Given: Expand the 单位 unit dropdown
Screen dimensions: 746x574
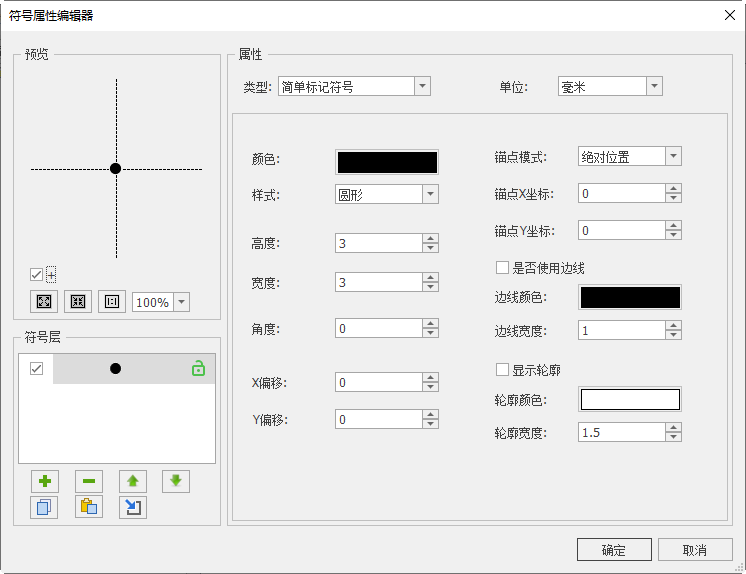Looking at the screenshot, I should [654, 87].
